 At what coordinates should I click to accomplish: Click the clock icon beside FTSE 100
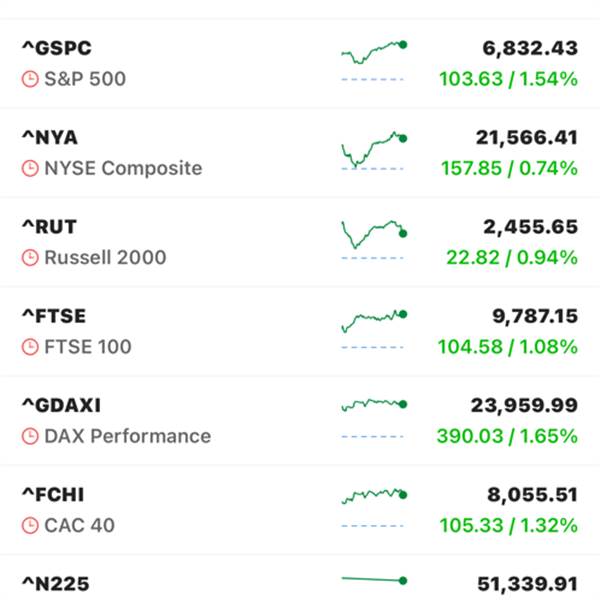[x=30, y=347]
